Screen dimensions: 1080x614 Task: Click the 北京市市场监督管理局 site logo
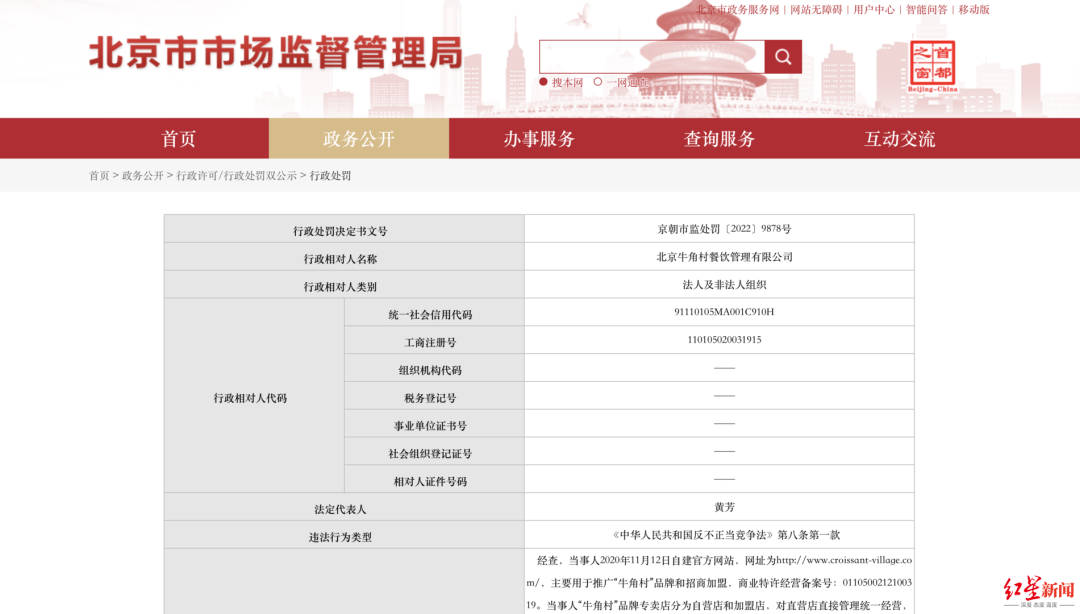(x=276, y=53)
